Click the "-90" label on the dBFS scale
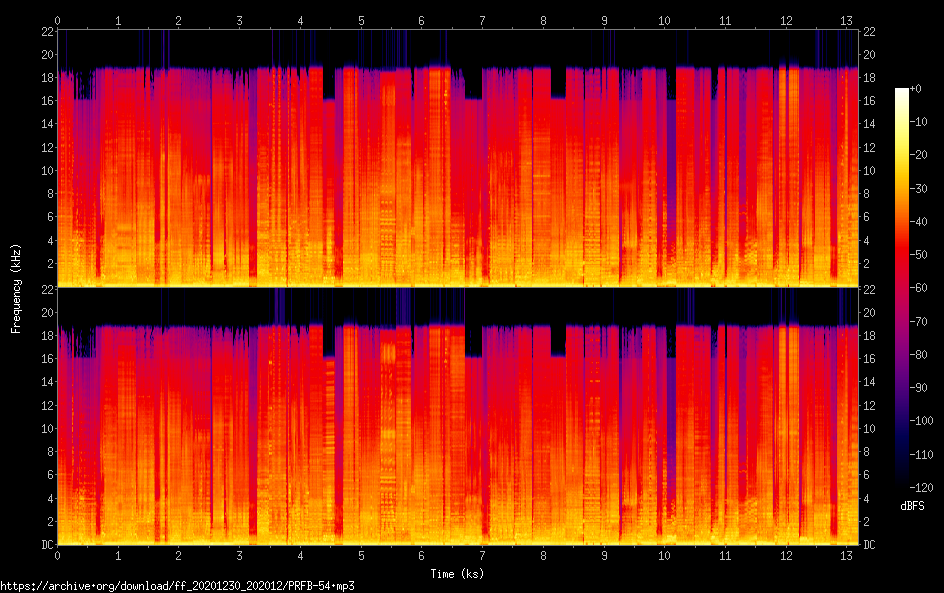The height and width of the screenshot is (593, 944). 918,388
